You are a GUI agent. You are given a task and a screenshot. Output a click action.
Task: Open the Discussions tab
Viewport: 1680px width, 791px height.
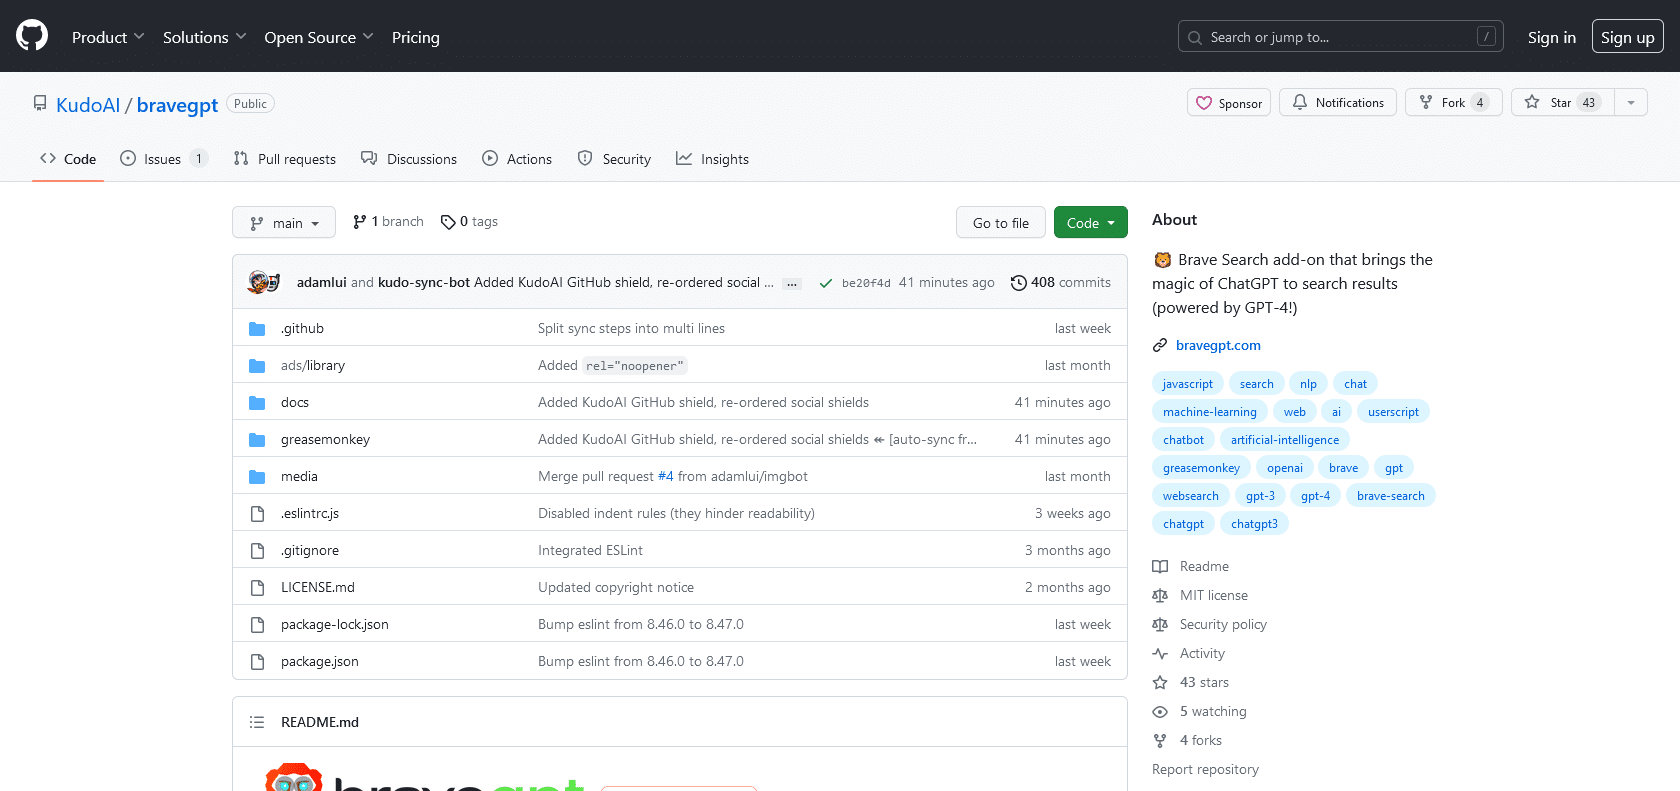coord(409,159)
